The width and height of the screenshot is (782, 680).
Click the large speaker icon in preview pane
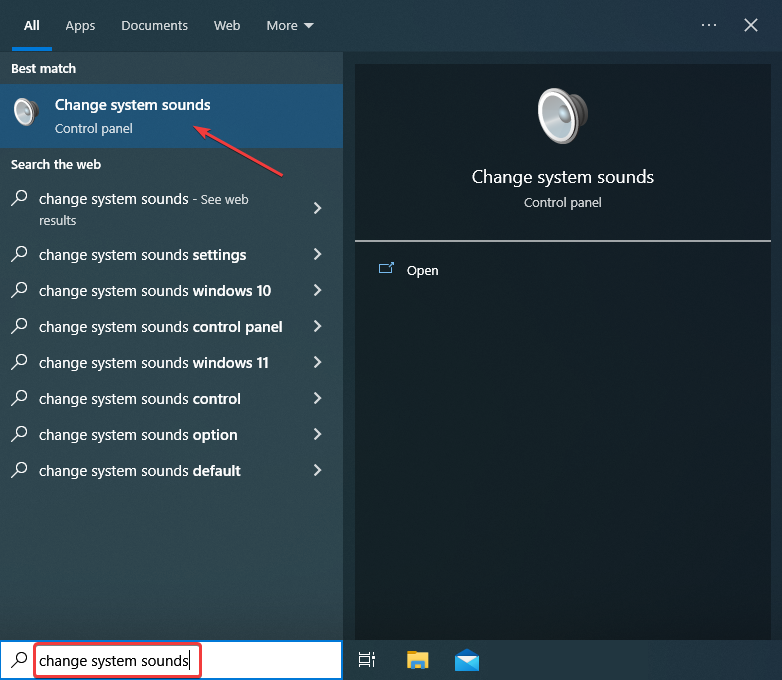pos(563,116)
